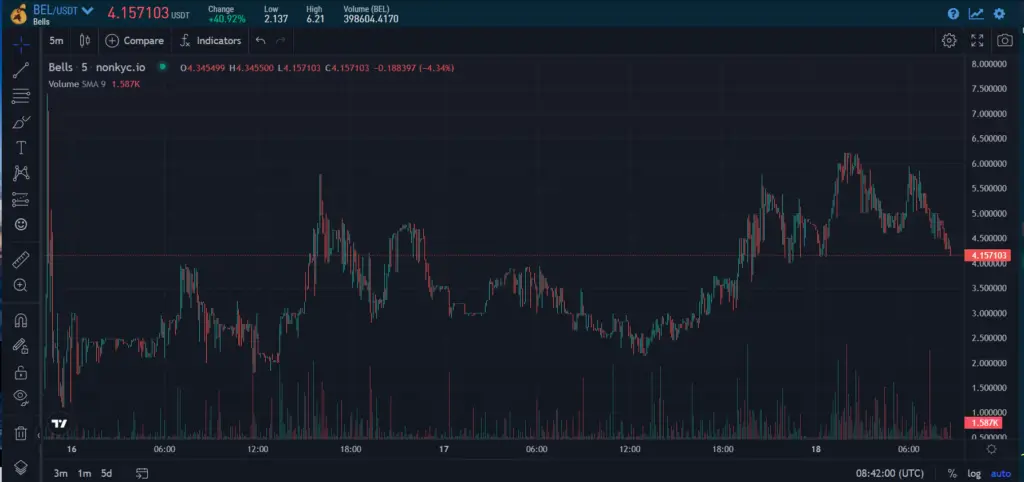1024x482 pixels.
Task: Click the 18 date marker on time axis
Action: (x=816, y=449)
